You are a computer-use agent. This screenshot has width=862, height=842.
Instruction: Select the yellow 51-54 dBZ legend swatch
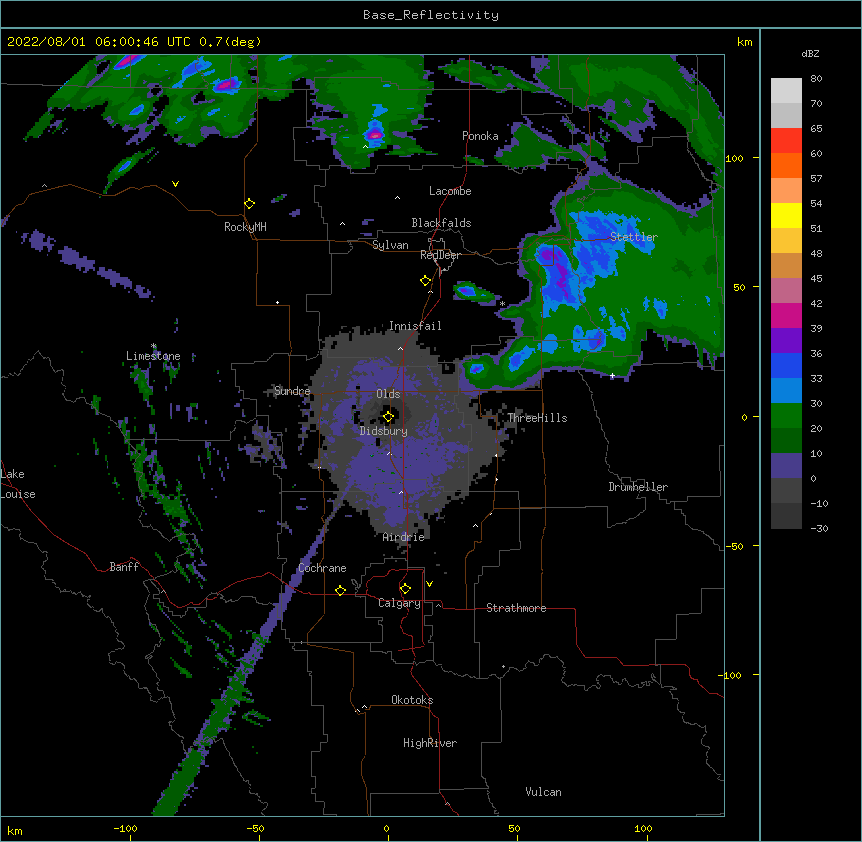[x=786, y=216]
